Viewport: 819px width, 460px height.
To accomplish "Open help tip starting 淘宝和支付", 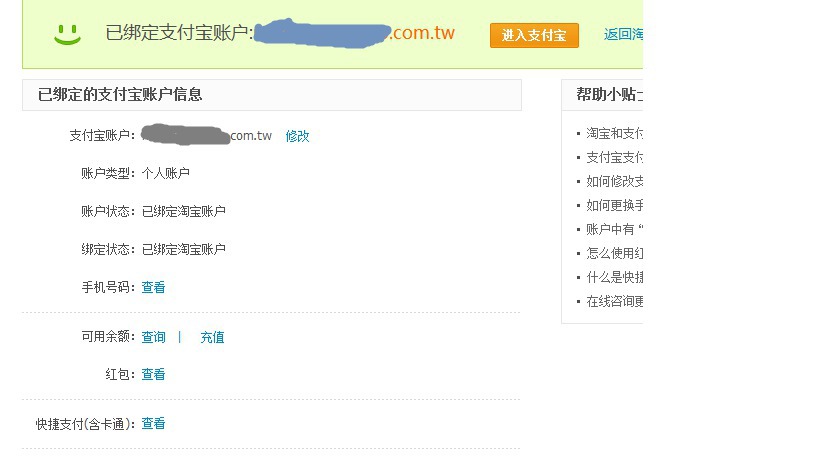I will point(614,133).
